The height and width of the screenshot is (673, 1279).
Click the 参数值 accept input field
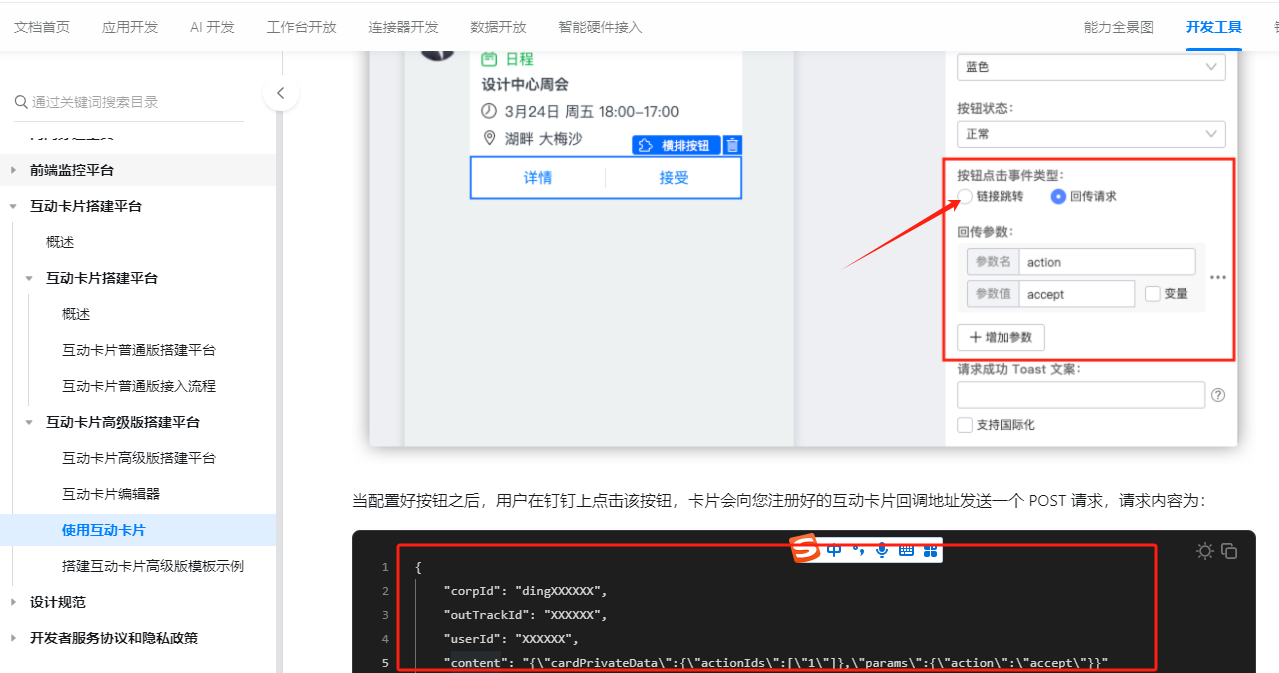point(1076,294)
